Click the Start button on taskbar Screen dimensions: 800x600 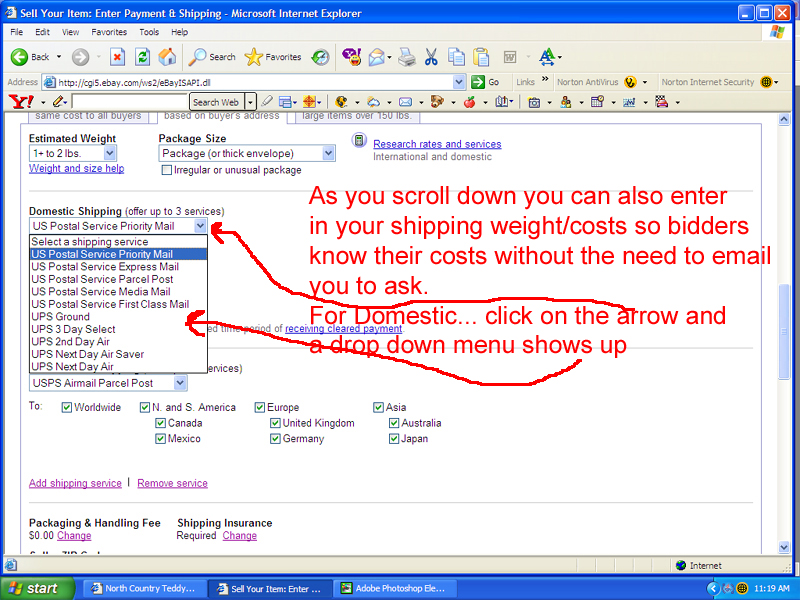click(x=35, y=588)
